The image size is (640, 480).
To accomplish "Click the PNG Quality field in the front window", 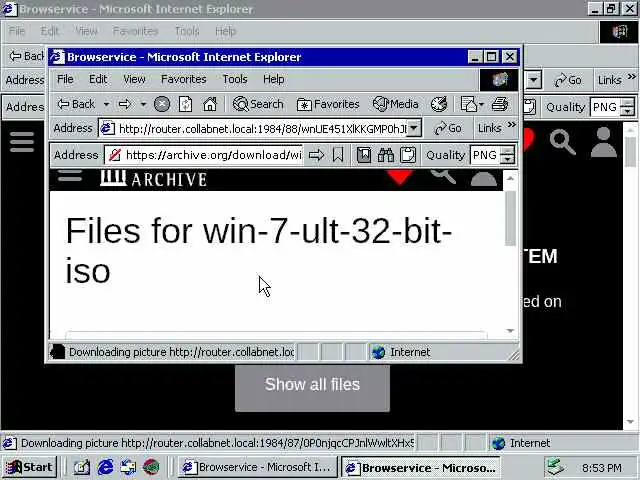I will pos(485,155).
